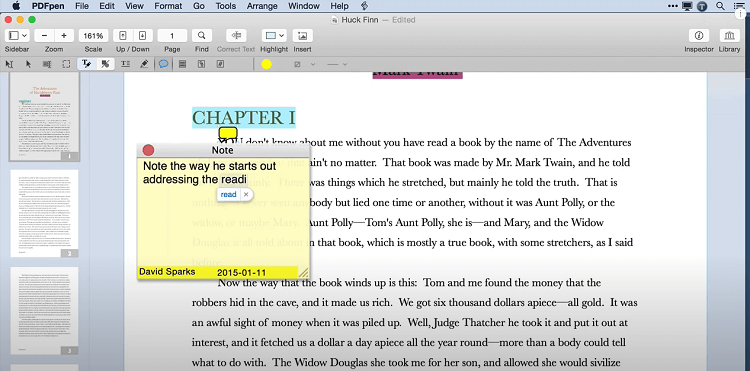Open the scripts menu icon
This screenshot has height=371, width=750.
click(x=364, y=6)
